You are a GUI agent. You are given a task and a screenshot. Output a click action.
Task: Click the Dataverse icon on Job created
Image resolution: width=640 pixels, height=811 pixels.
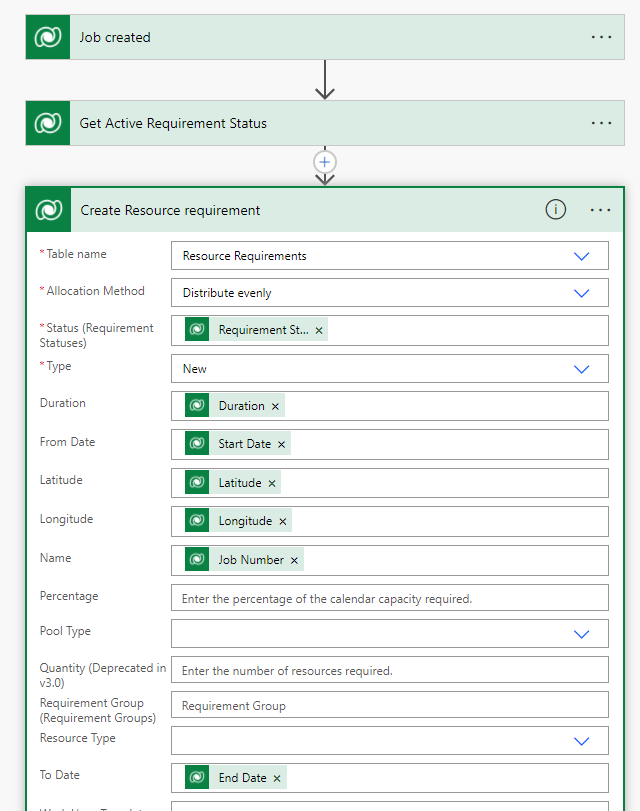[48, 37]
